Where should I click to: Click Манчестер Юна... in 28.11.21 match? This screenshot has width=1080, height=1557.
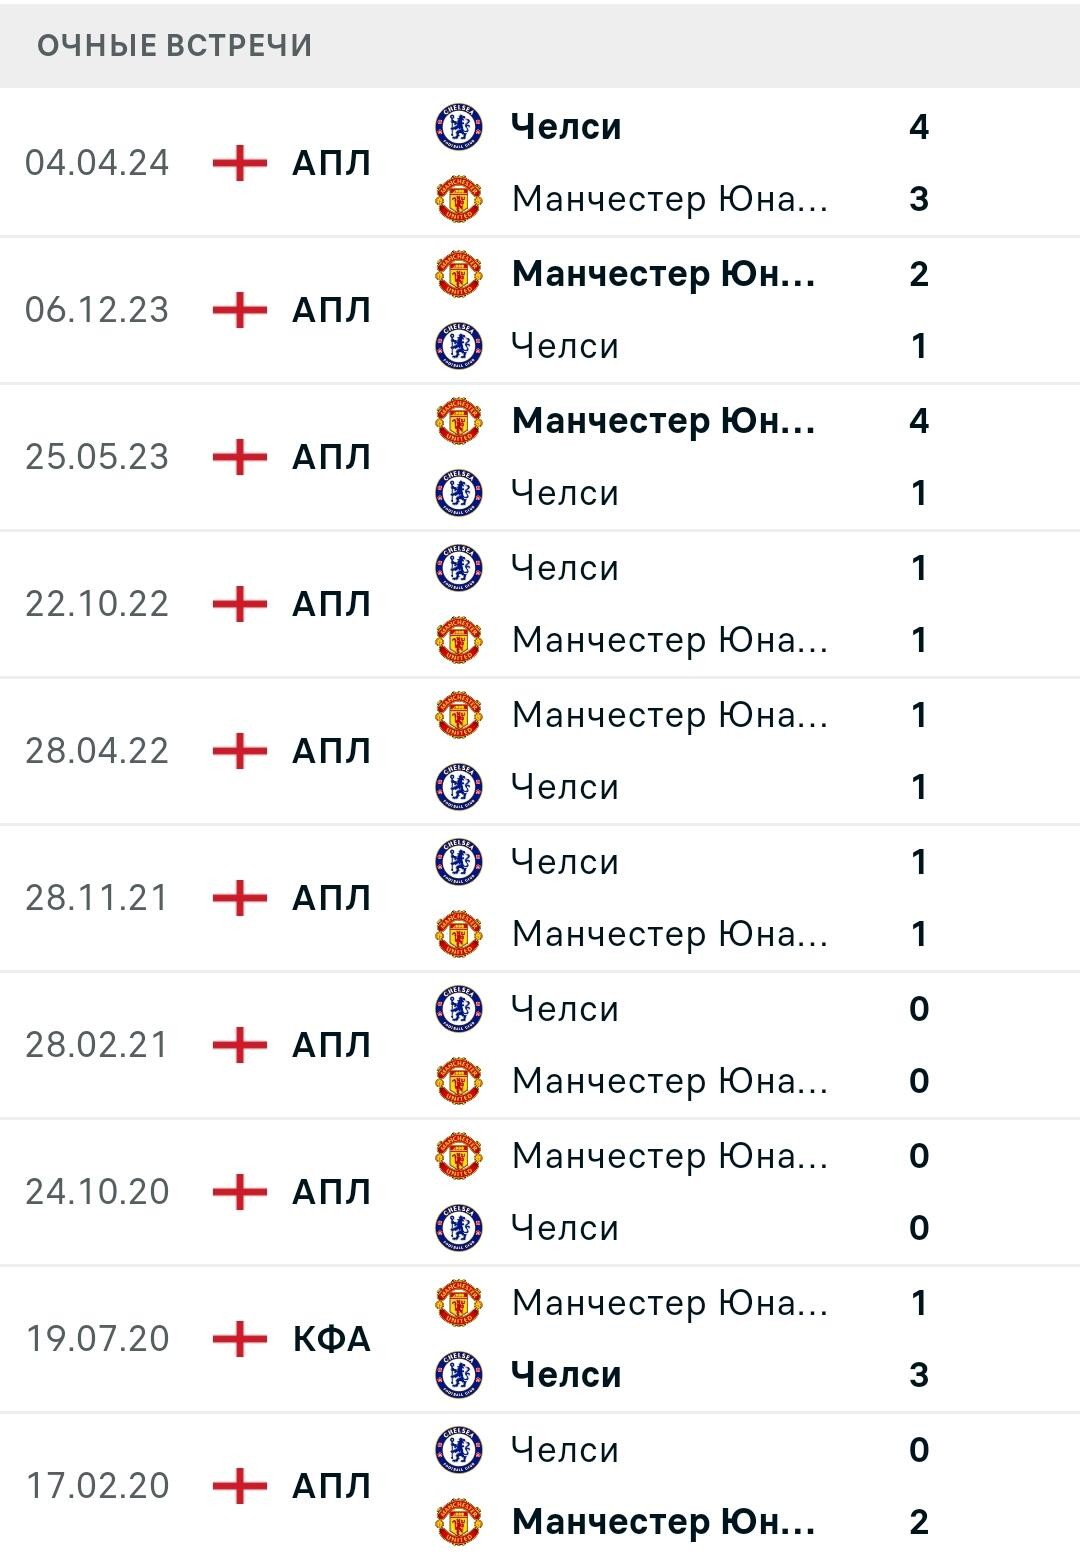670,934
